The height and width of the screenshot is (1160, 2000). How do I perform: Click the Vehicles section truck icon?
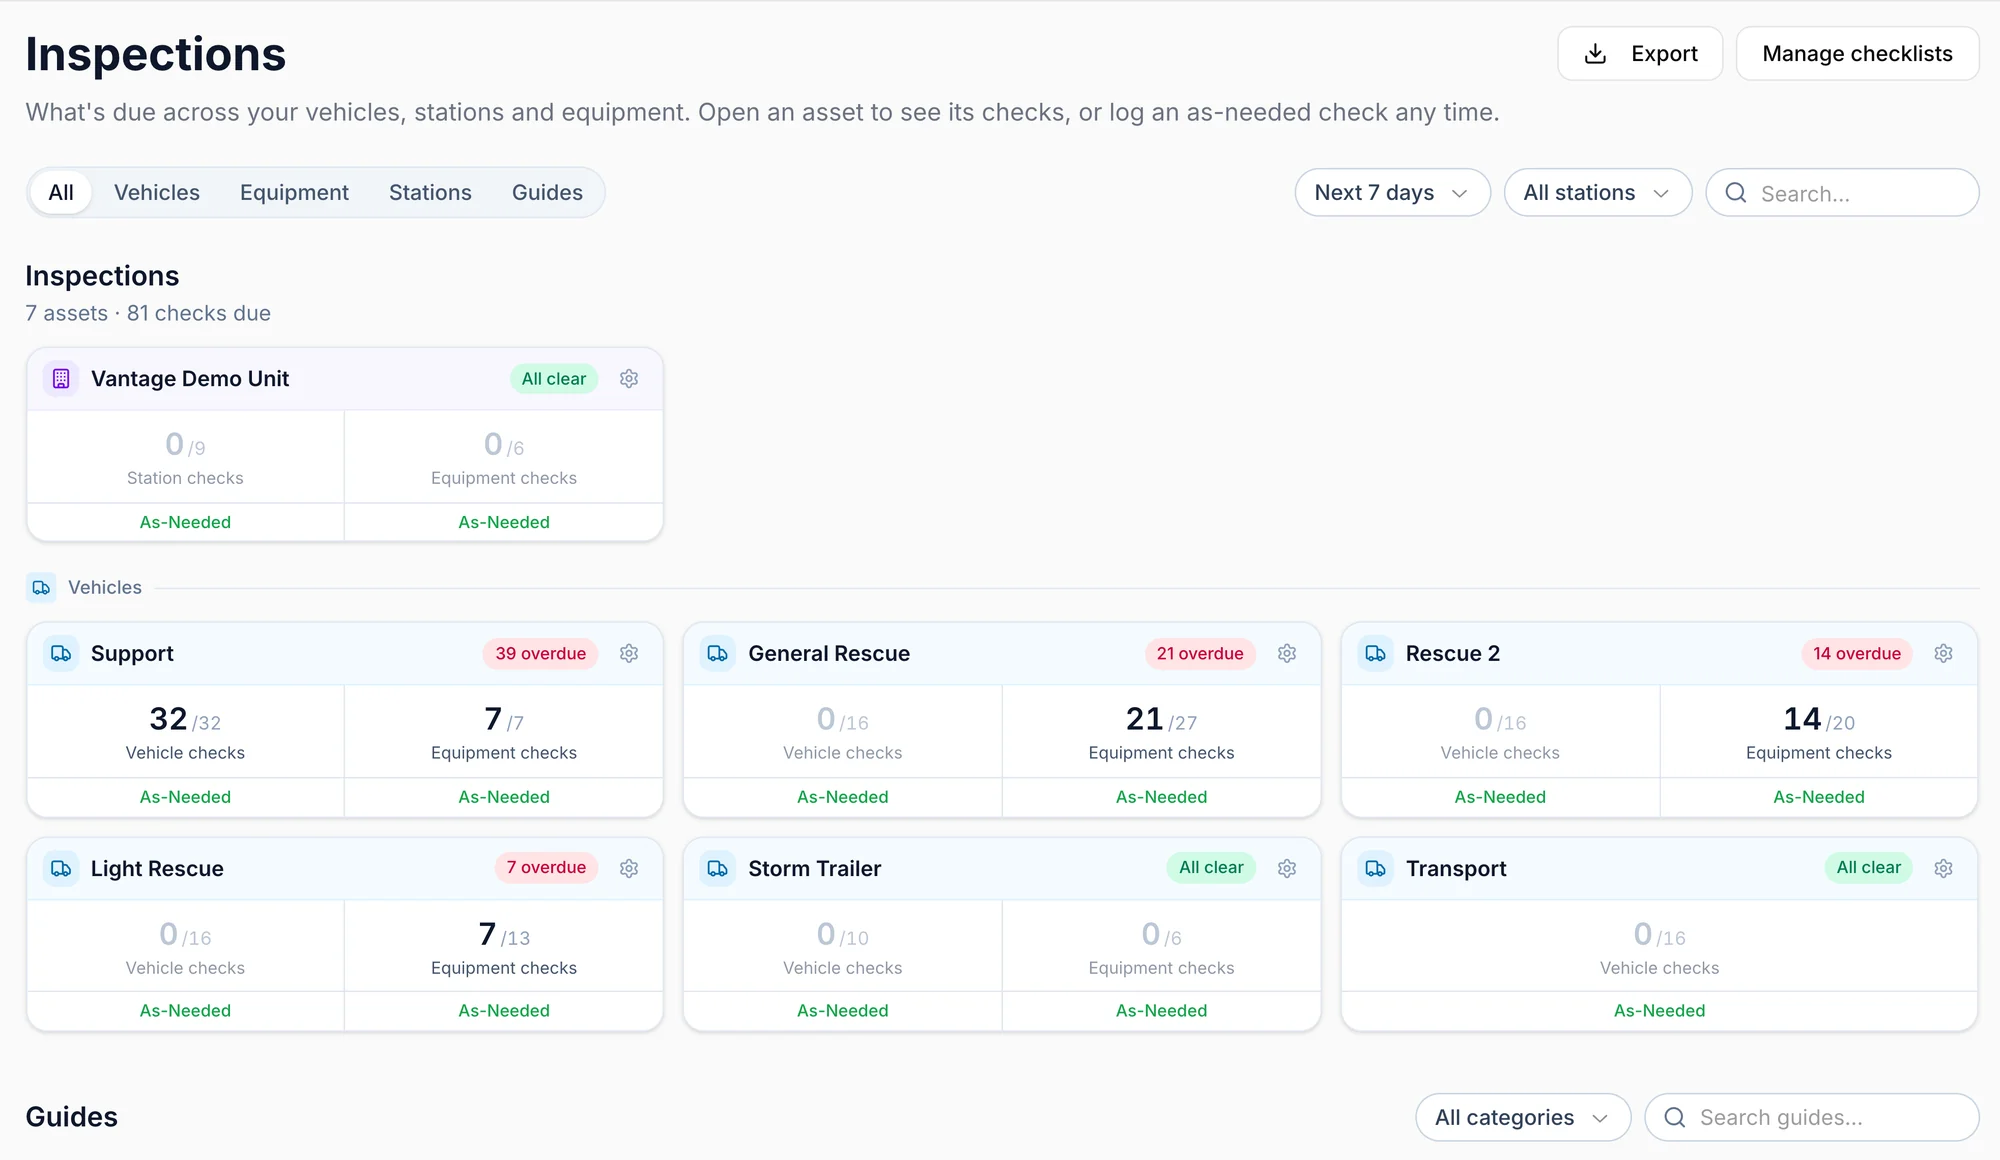pos(41,588)
